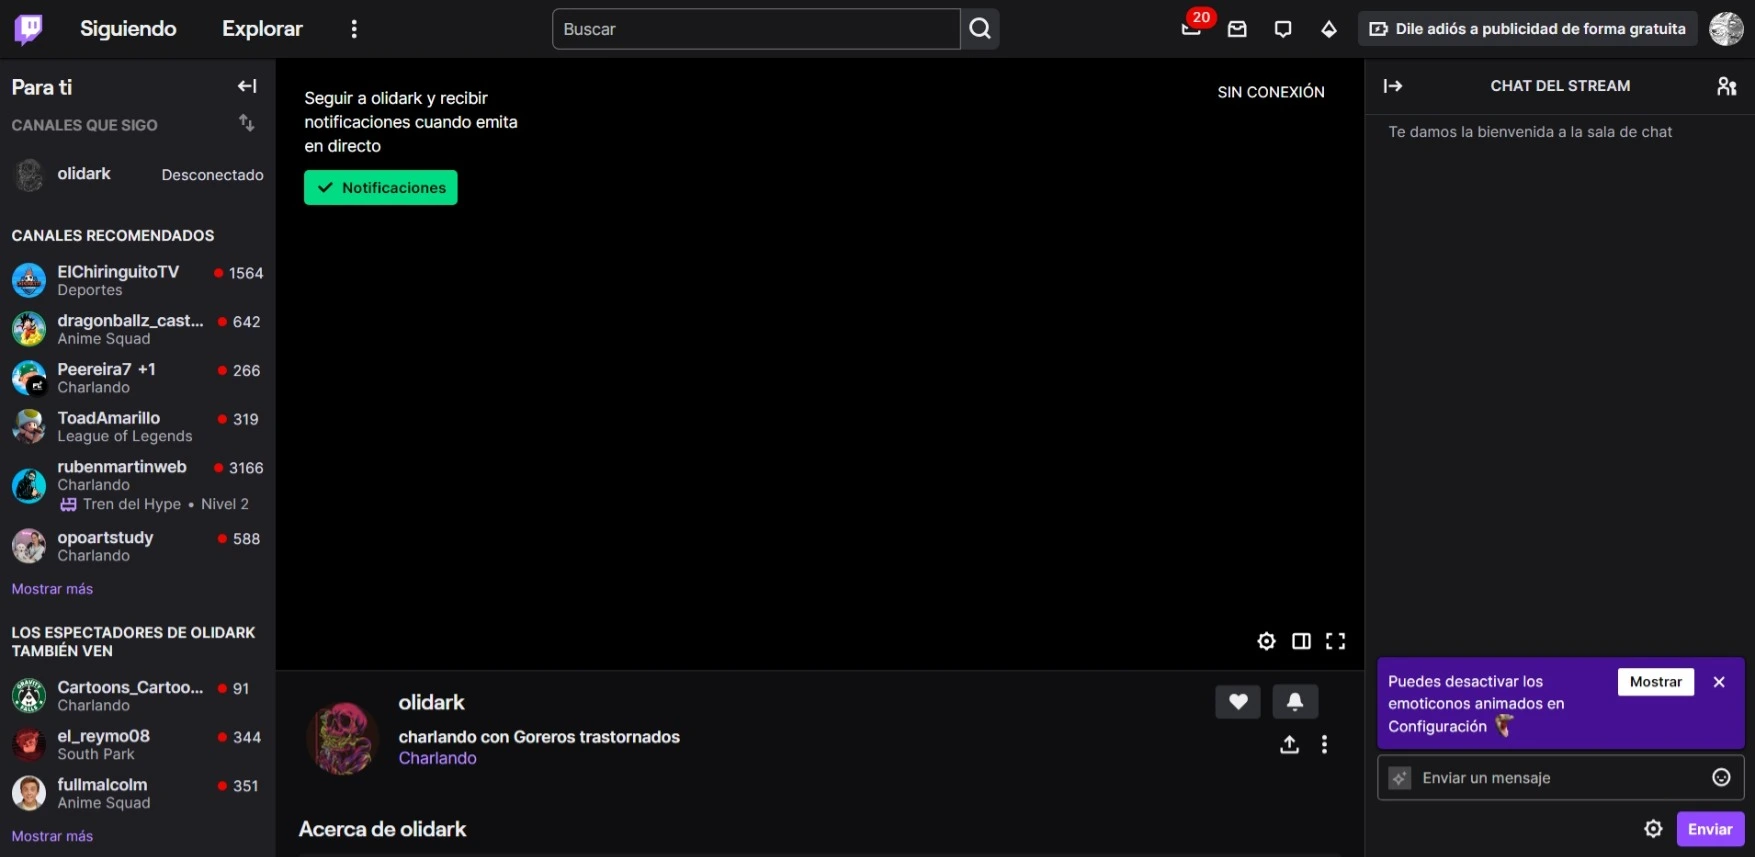Click the Charlando category link
This screenshot has height=857, width=1755.
[x=437, y=758]
